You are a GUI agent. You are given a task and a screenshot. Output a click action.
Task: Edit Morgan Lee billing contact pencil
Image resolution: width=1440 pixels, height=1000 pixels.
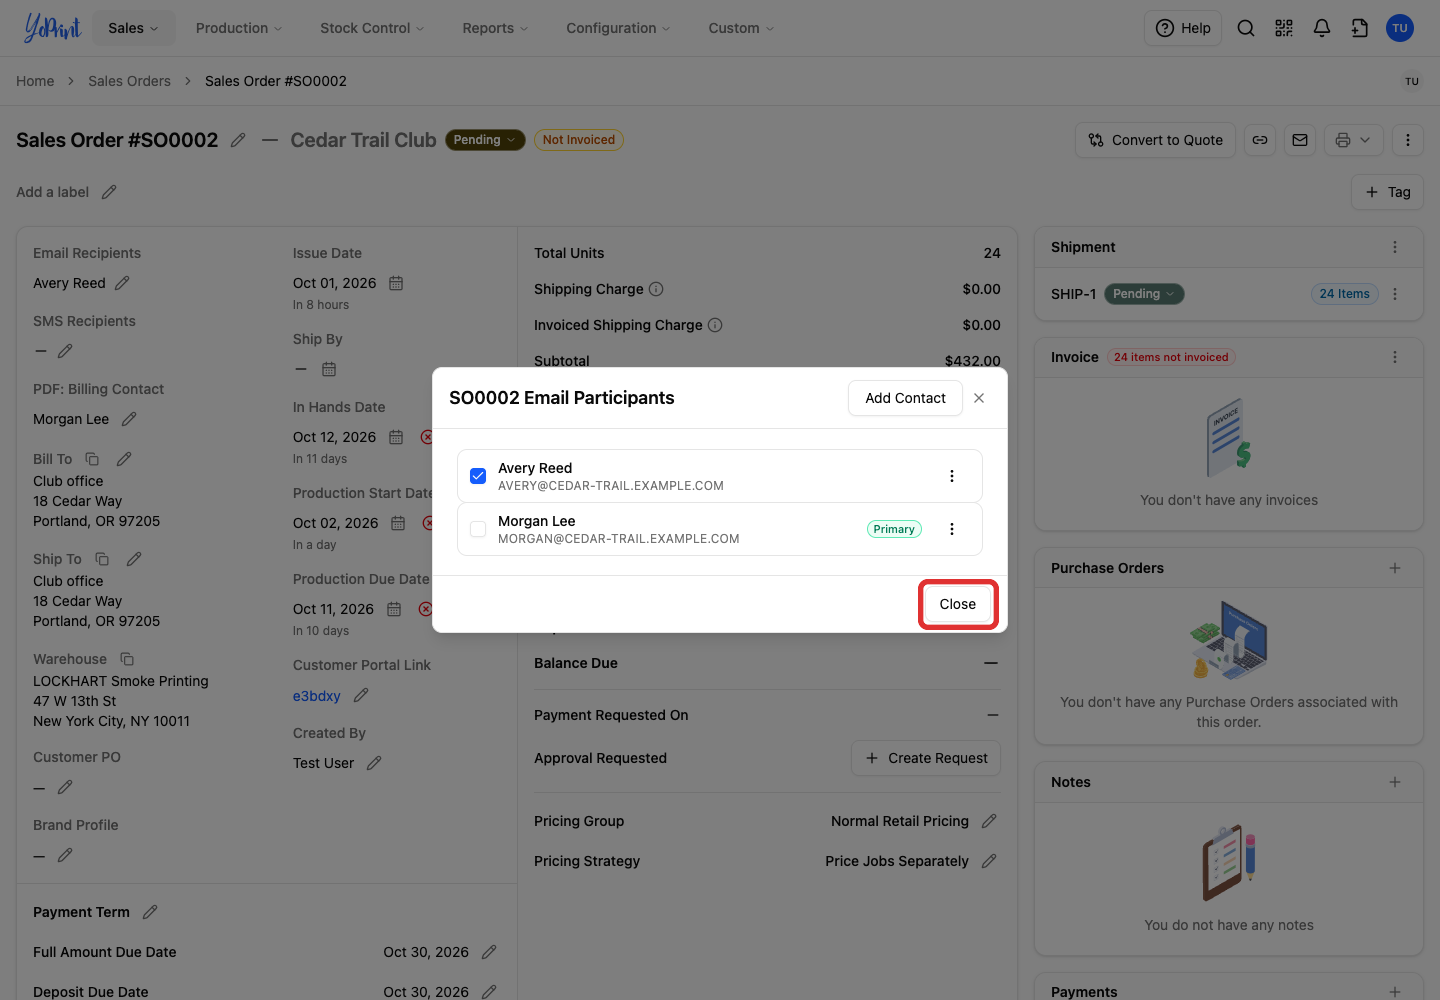click(x=129, y=419)
